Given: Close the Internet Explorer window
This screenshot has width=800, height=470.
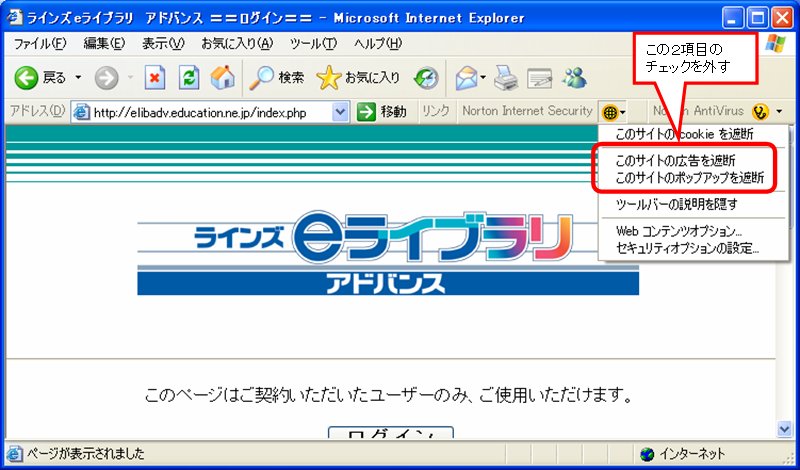Looking at the screenshot, I should [x=782, y=18].
